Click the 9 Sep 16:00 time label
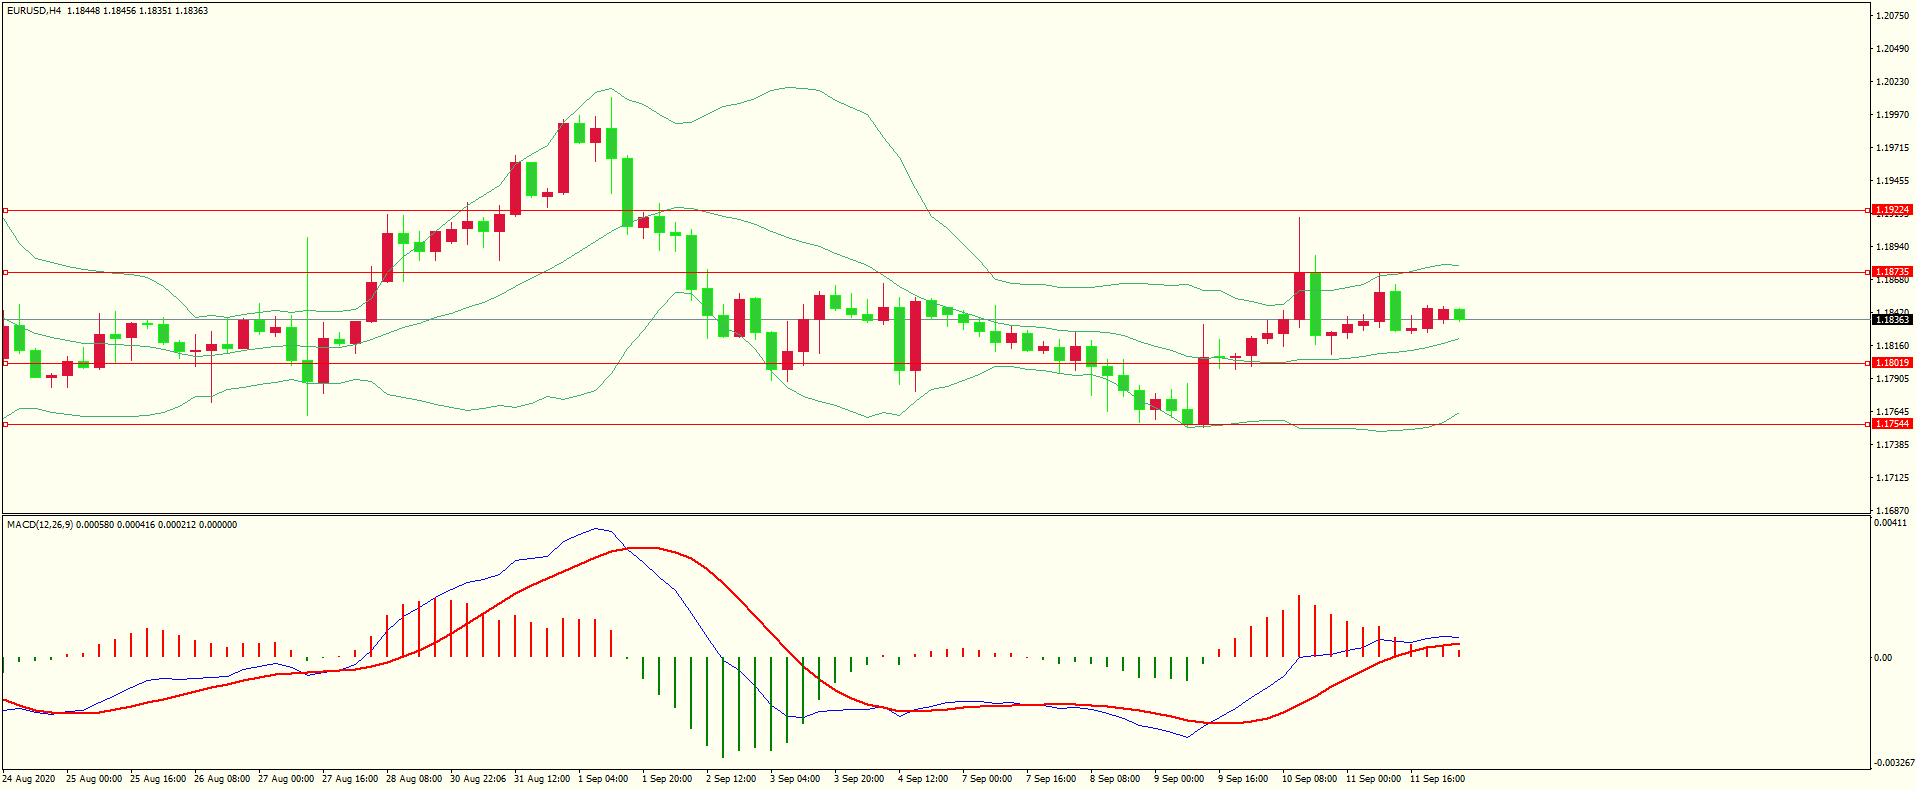 (1243, 779)
